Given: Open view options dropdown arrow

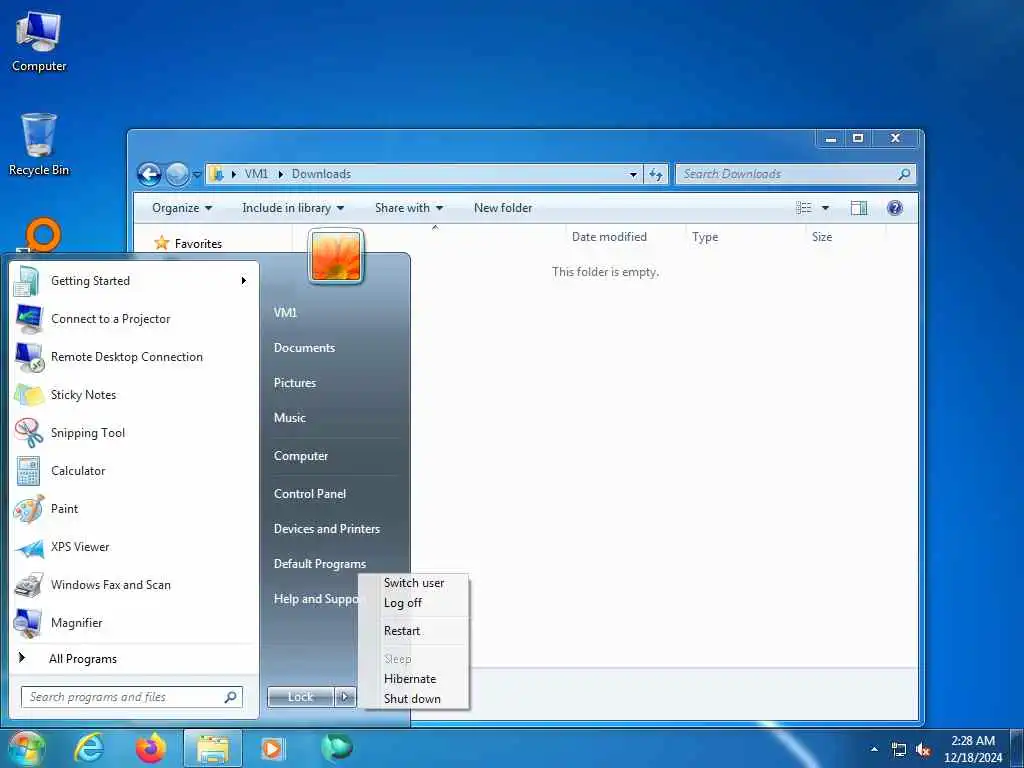Looking at the screenshot, I should point(825,208).
